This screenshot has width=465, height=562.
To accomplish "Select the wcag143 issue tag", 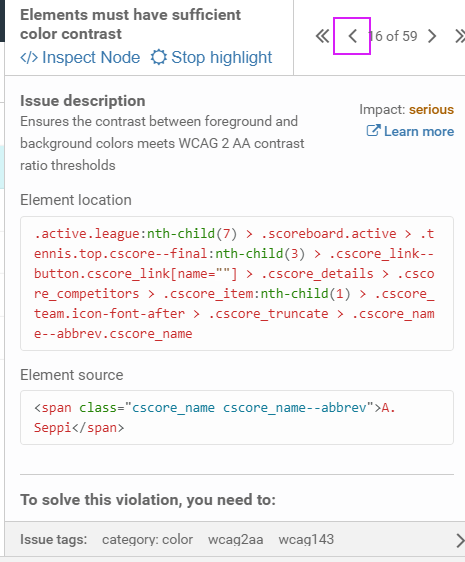I will 306,540.
